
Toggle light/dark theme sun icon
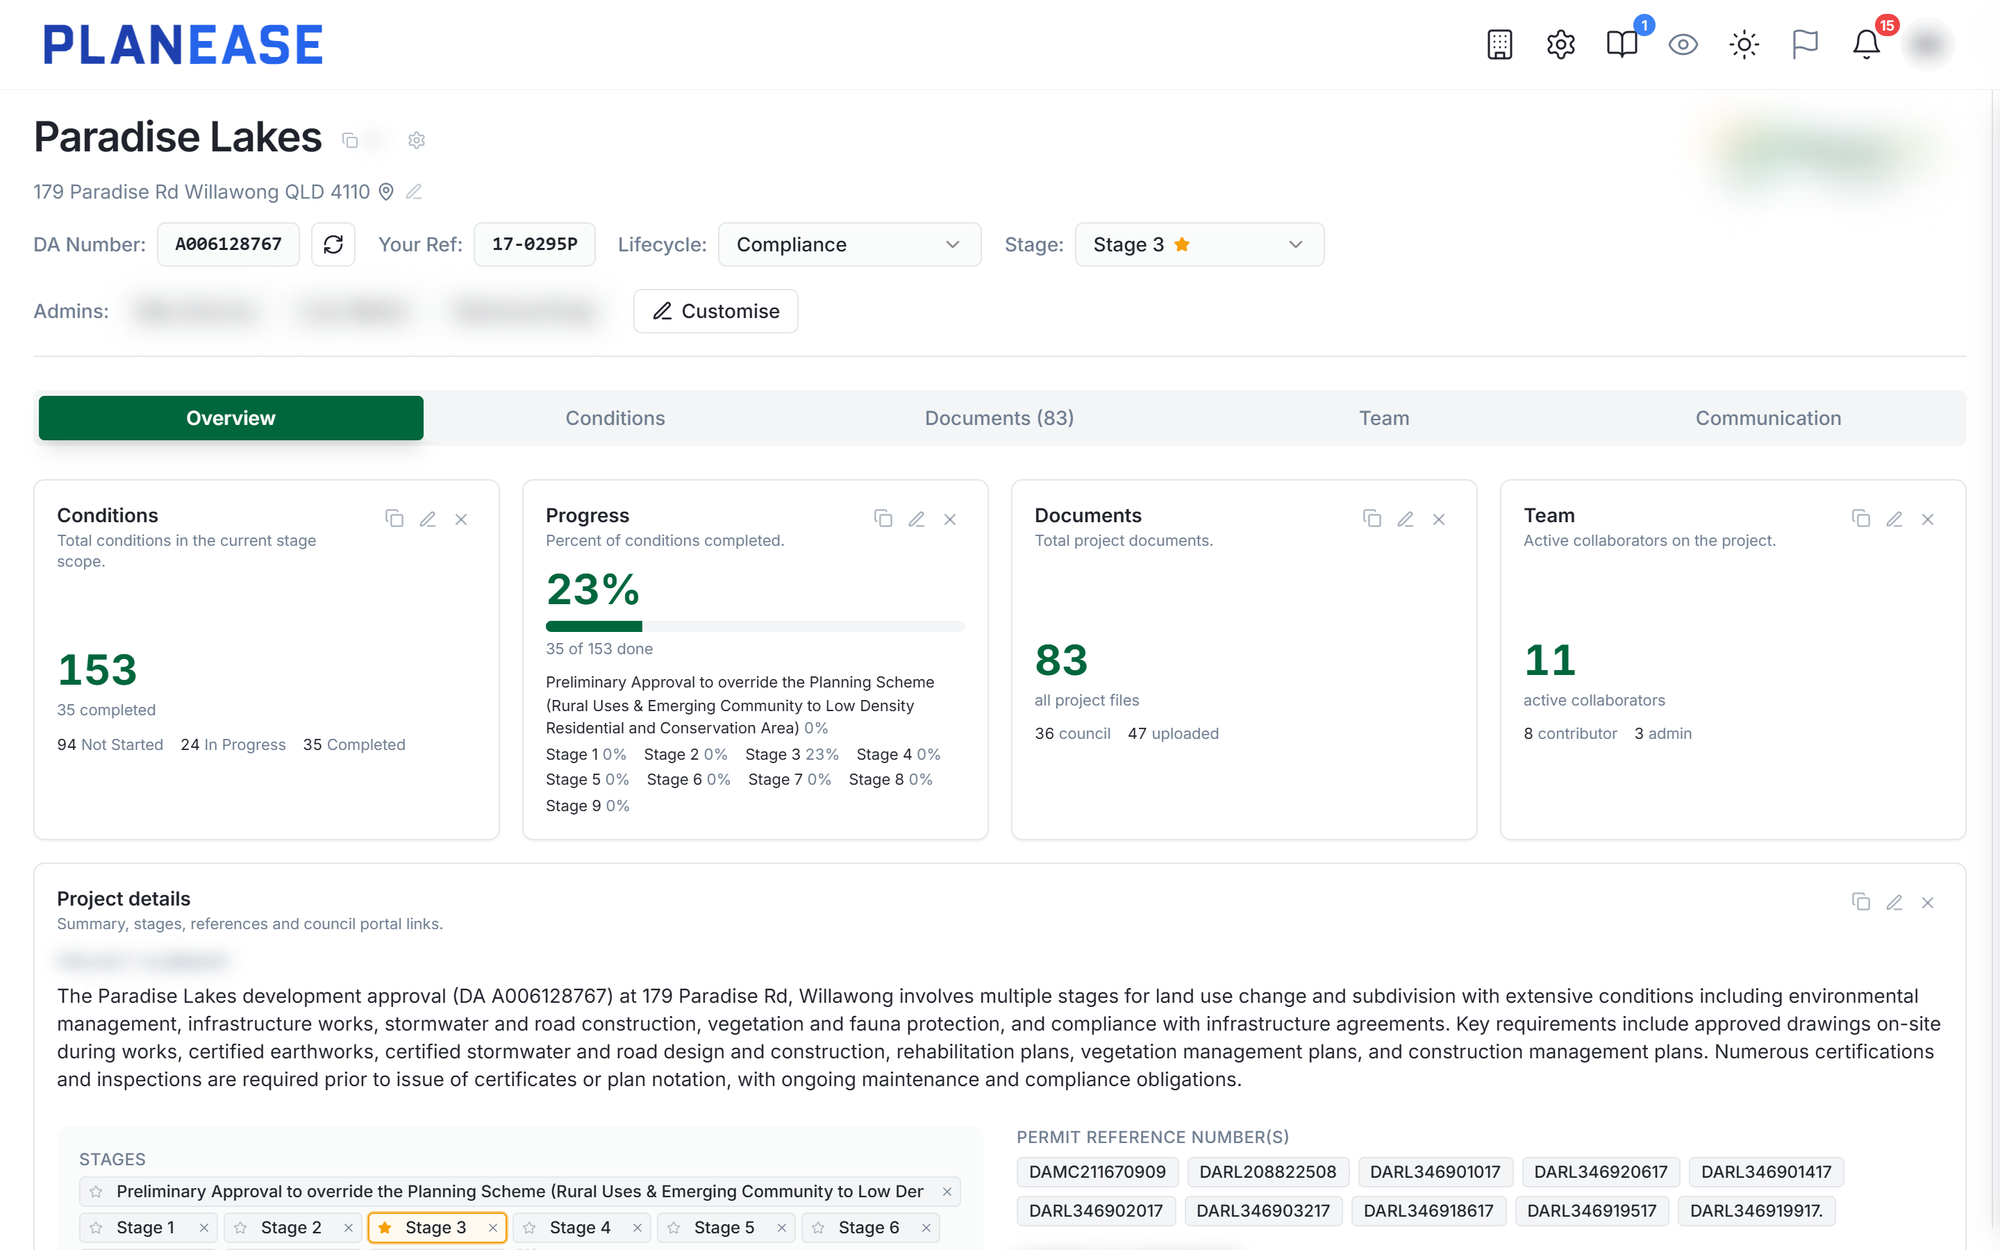(x=1744, y=44)
